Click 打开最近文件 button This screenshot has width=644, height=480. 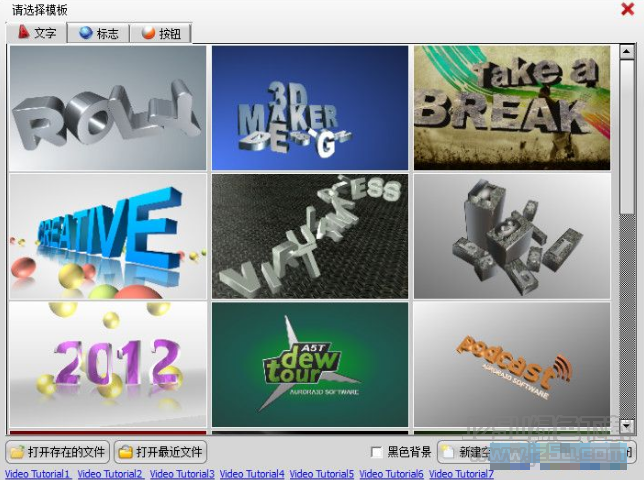160,452
